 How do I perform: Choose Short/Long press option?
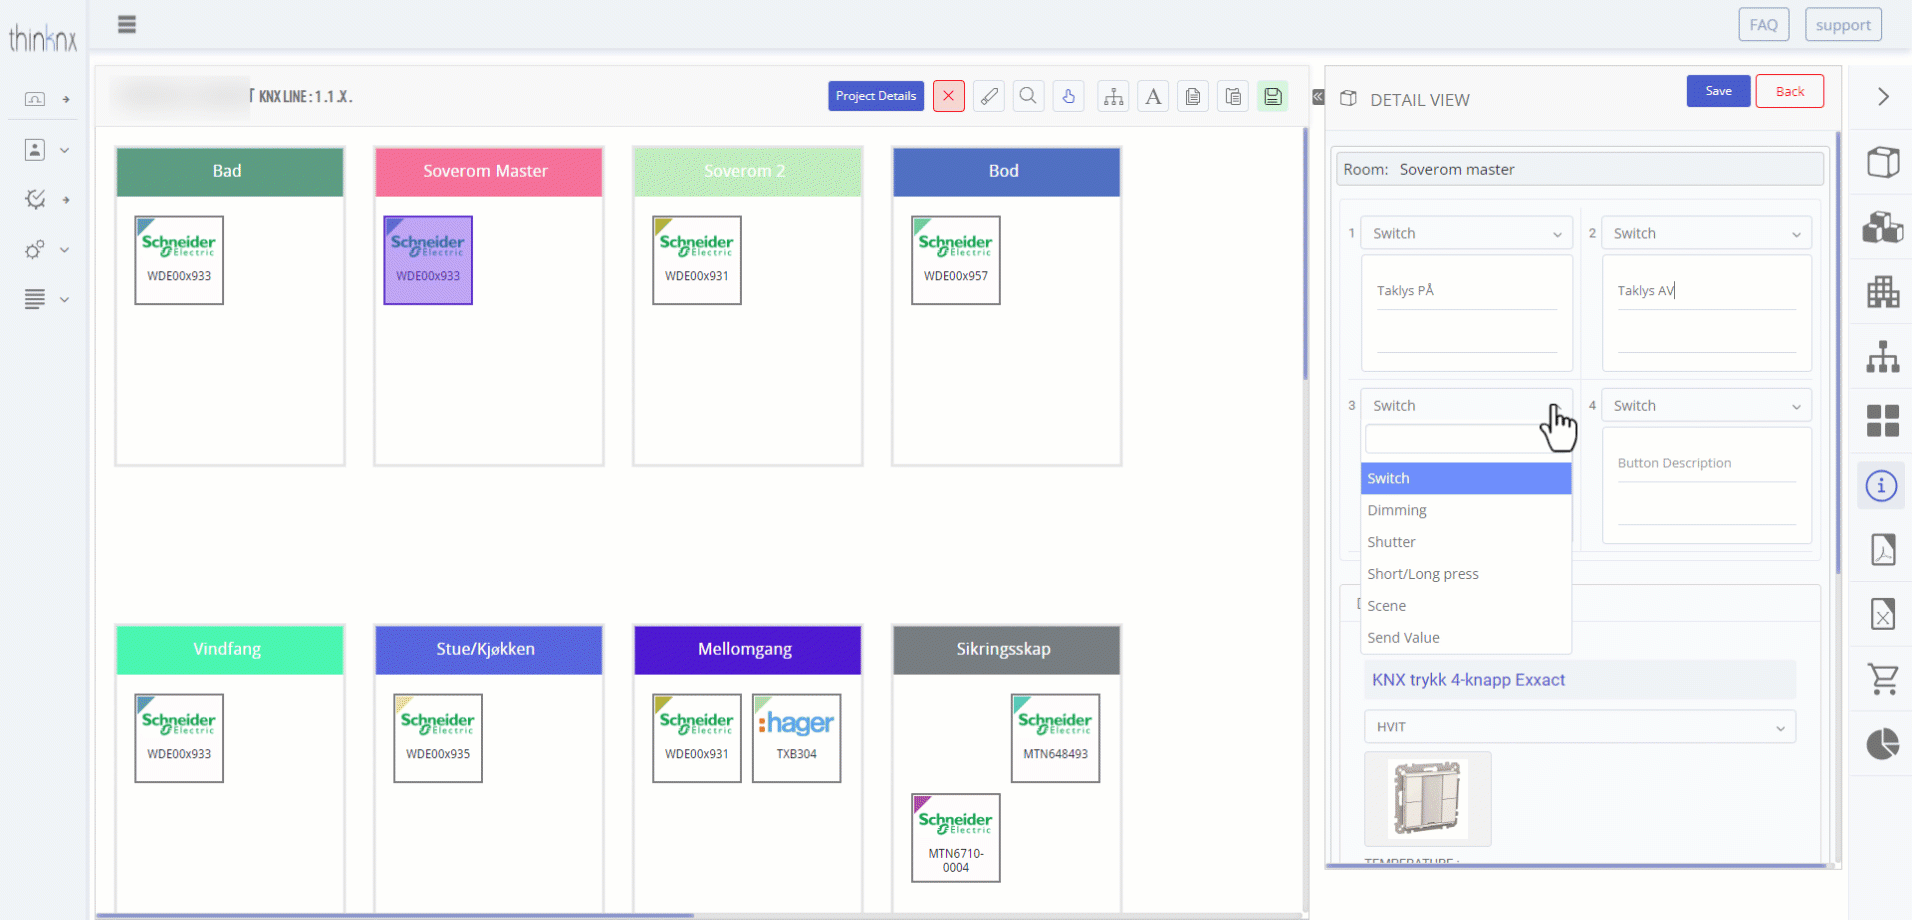coord(1466,574)
